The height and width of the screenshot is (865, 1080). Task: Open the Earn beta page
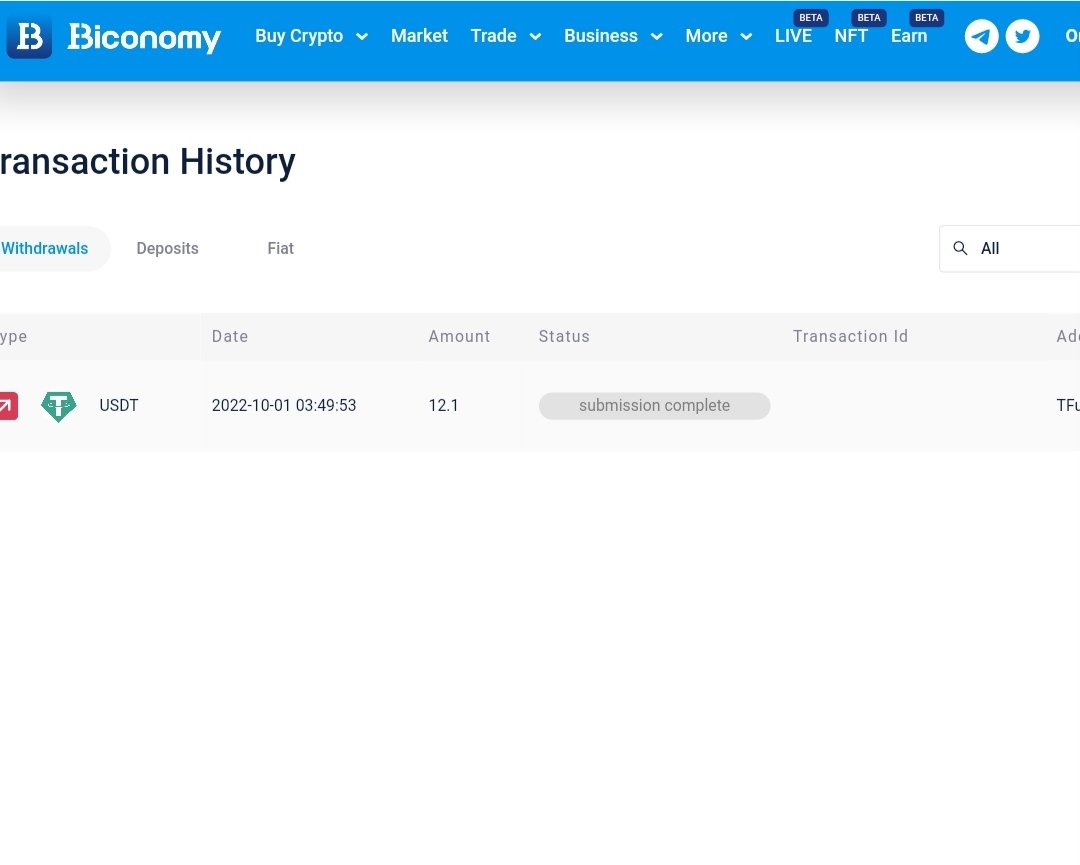(x=908, y=36)
